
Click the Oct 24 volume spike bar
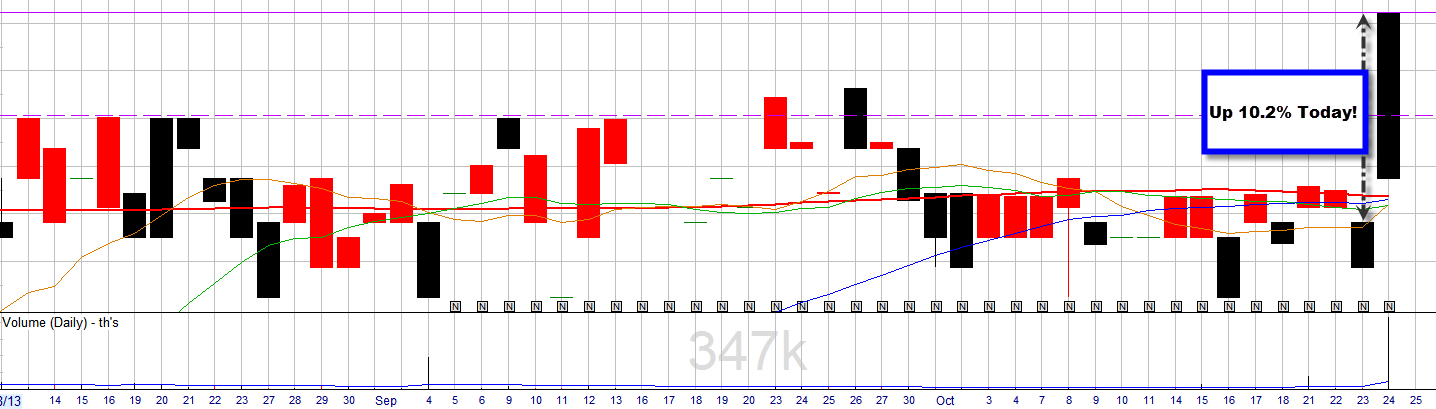[x=1389, y=351]
